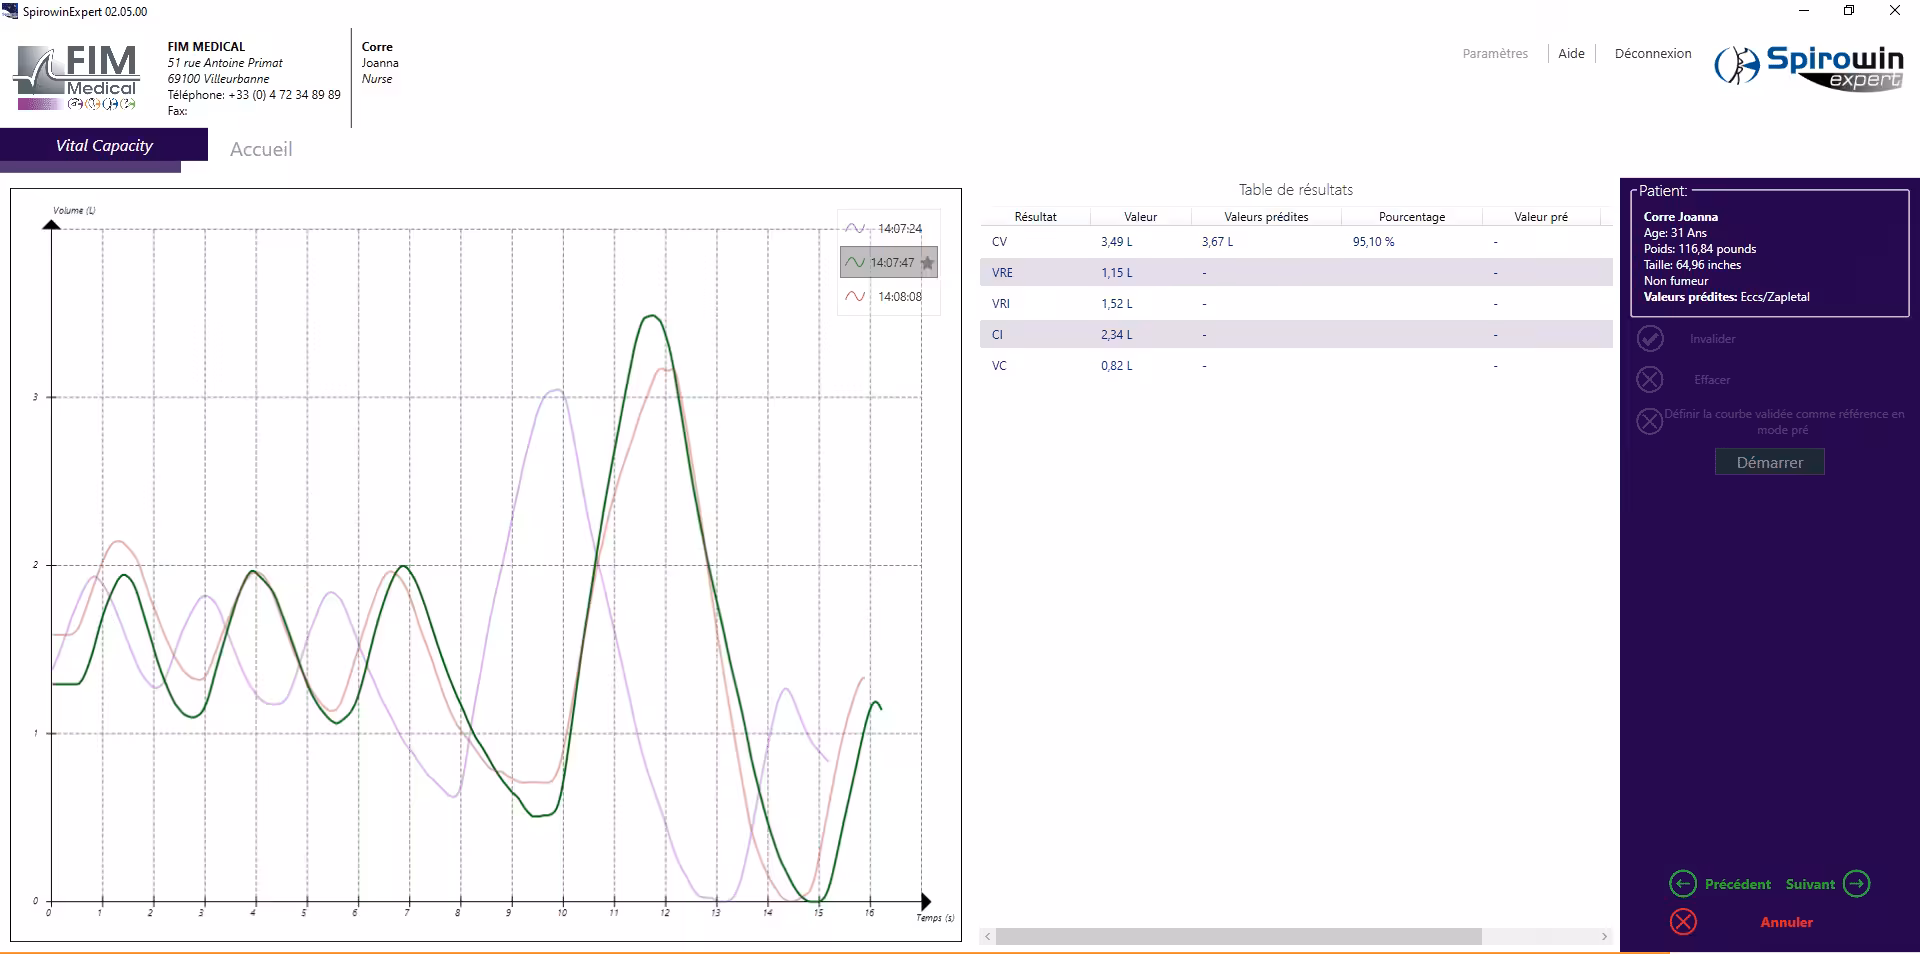Click the Invalider checkmark icon
Viewport: 1920px width, 954px height.
(x=1650, y=339)
